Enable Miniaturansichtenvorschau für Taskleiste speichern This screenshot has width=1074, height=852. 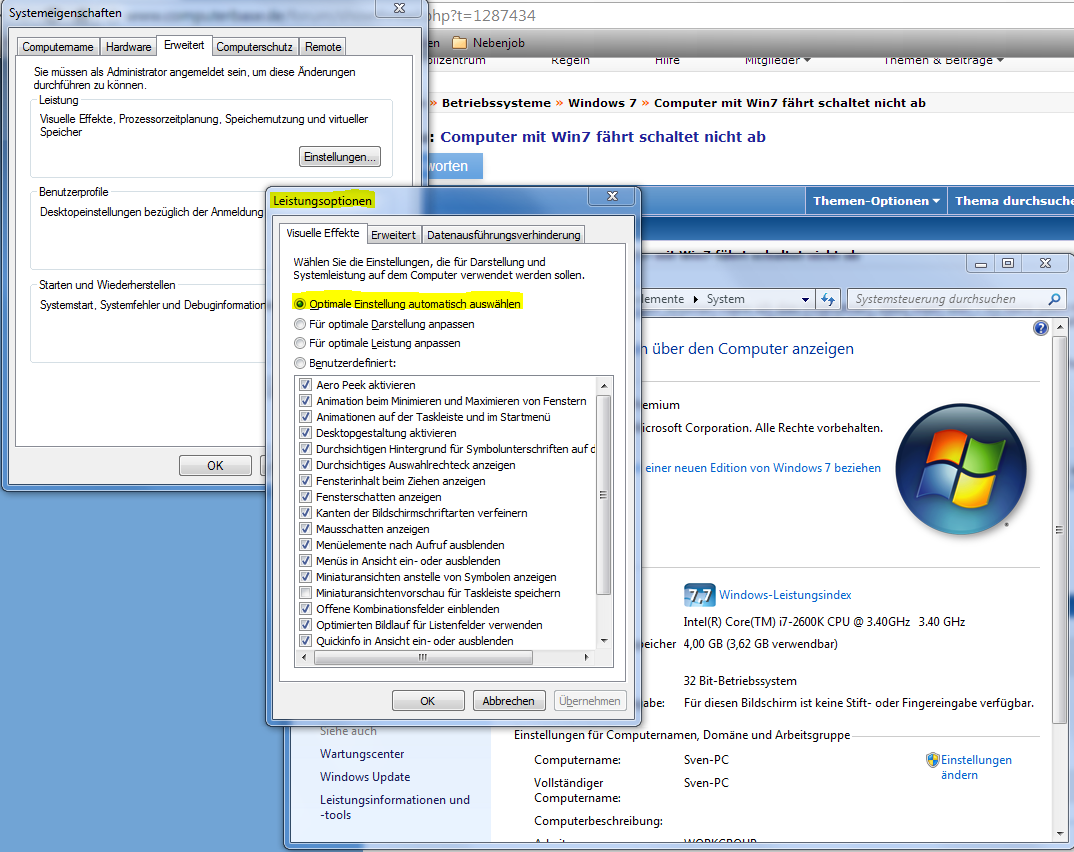tap(305, 593)
